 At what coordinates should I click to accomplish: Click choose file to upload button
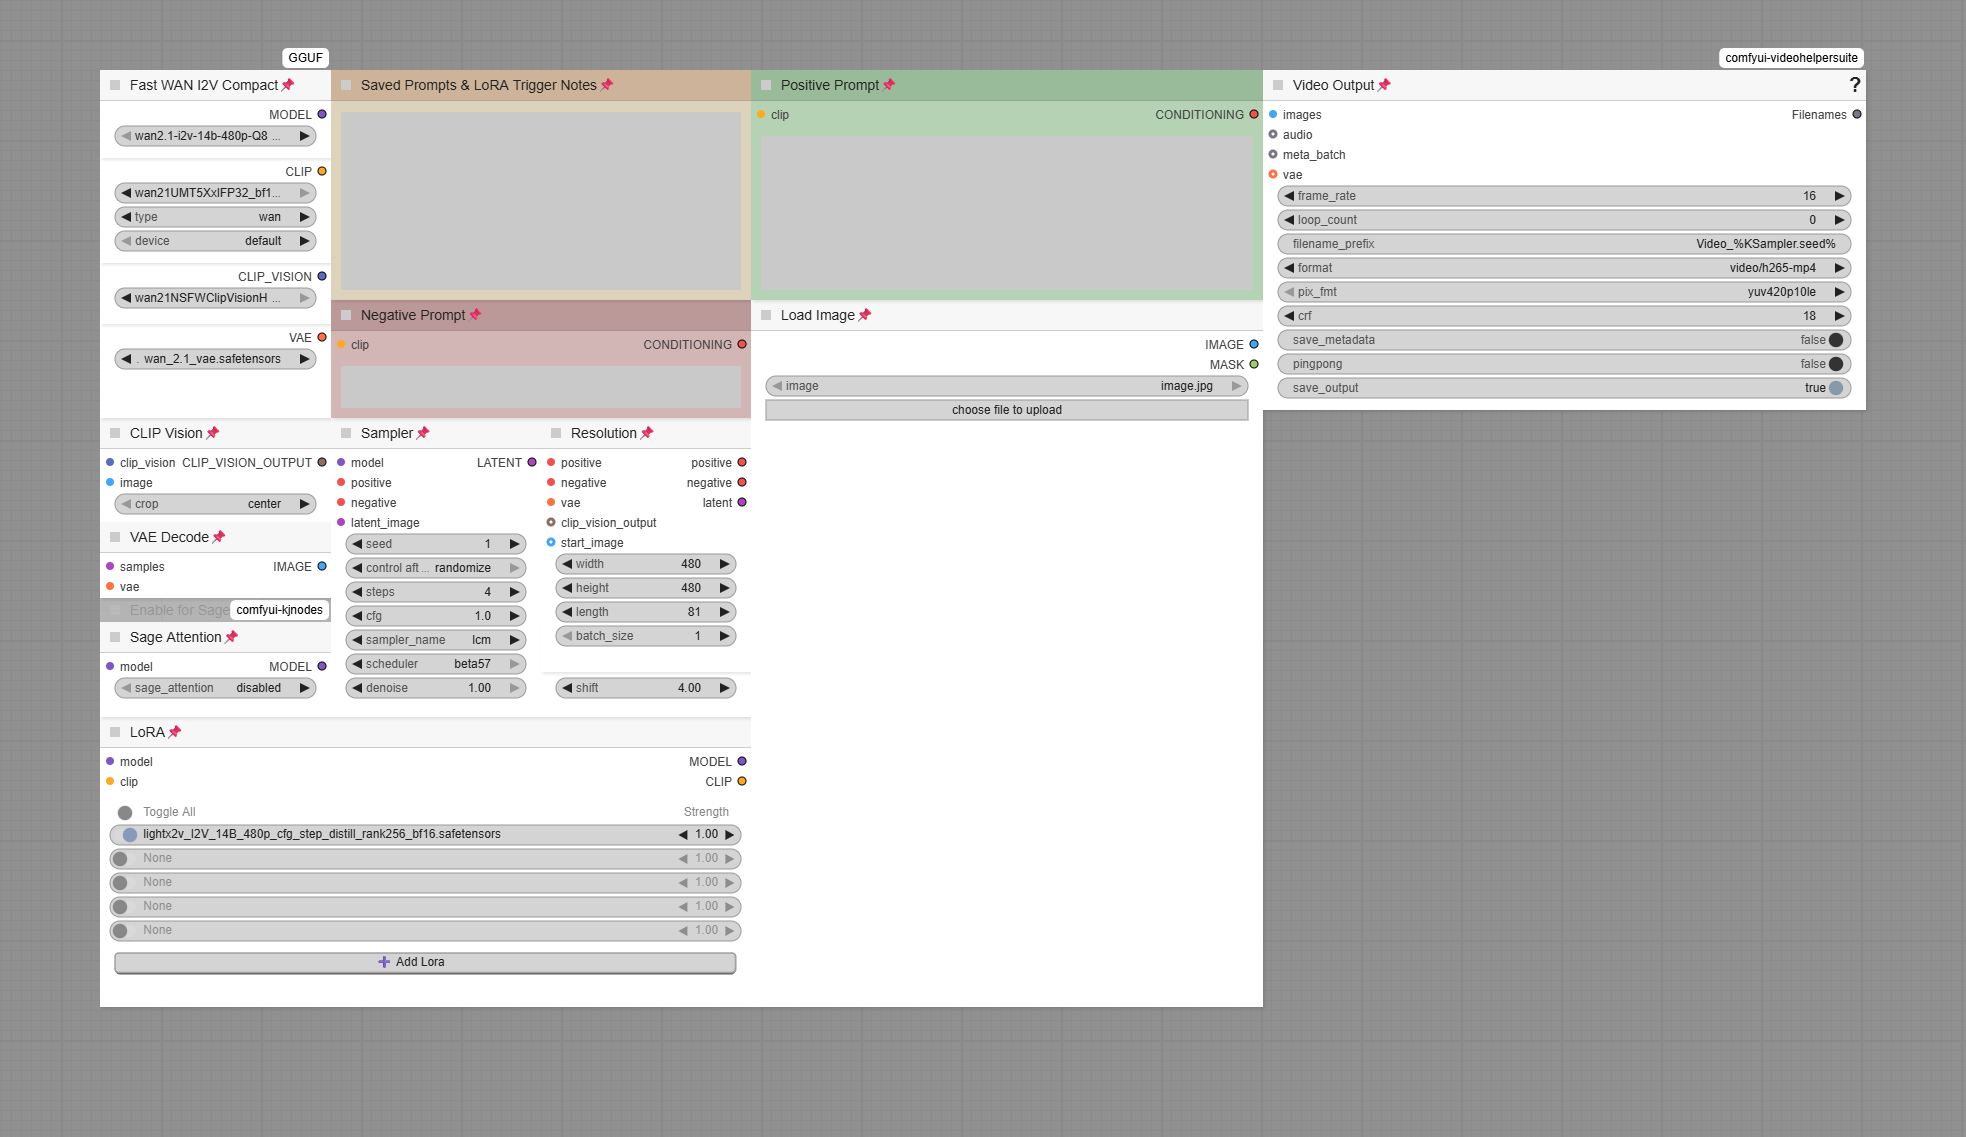click(1006, 410)
